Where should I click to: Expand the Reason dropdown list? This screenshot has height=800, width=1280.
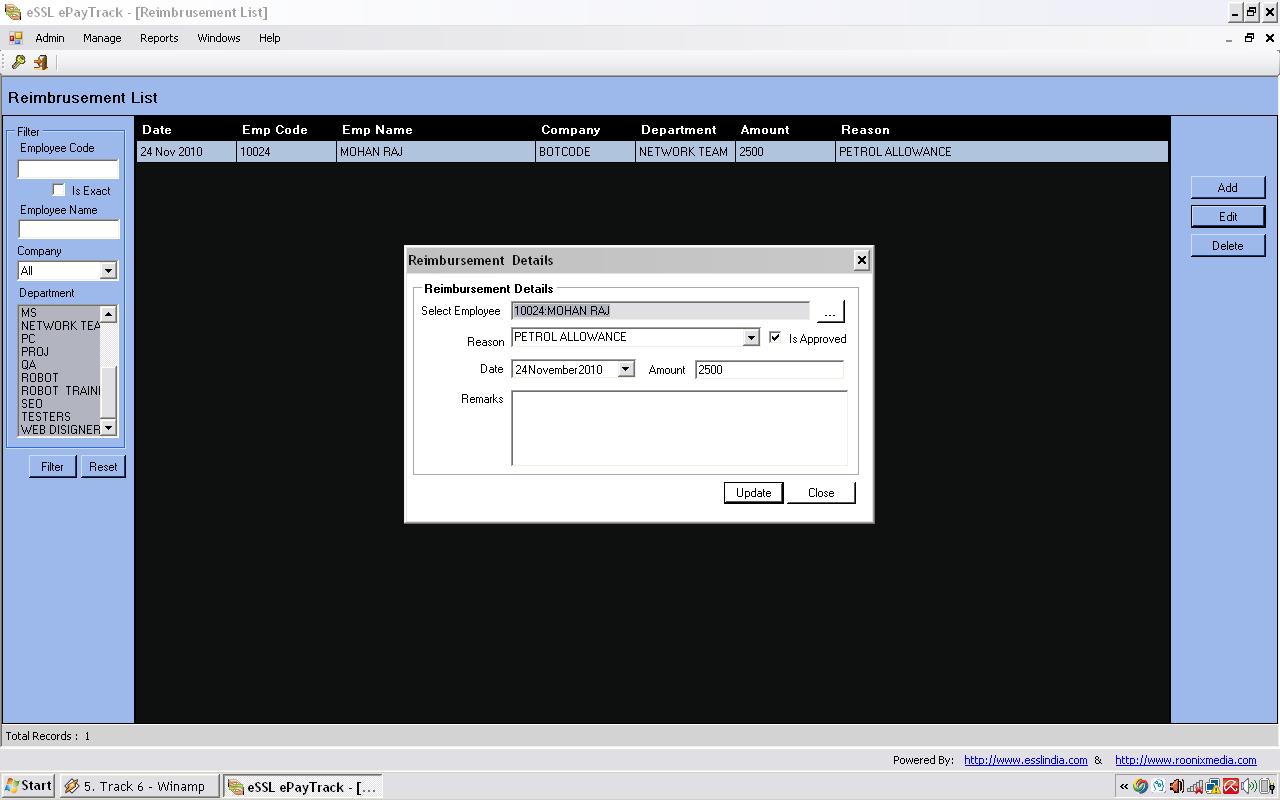751,338
